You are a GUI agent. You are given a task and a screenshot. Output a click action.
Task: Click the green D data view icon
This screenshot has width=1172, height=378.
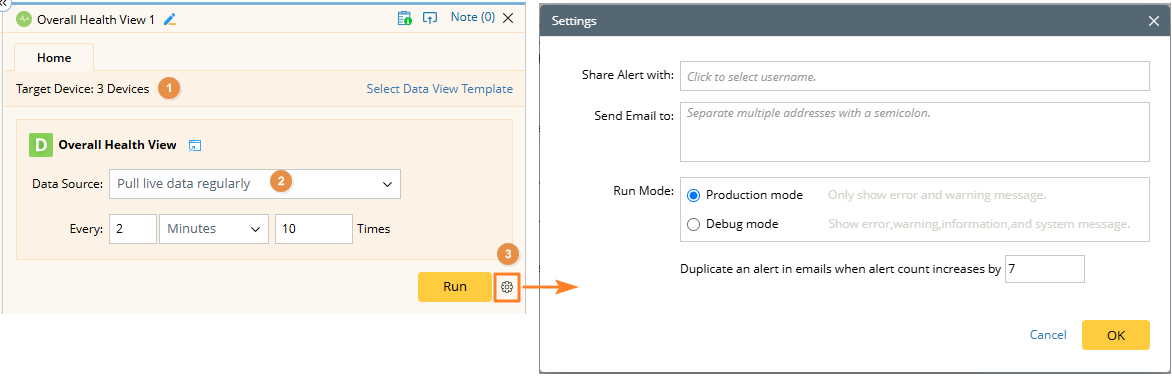(40, 145)
